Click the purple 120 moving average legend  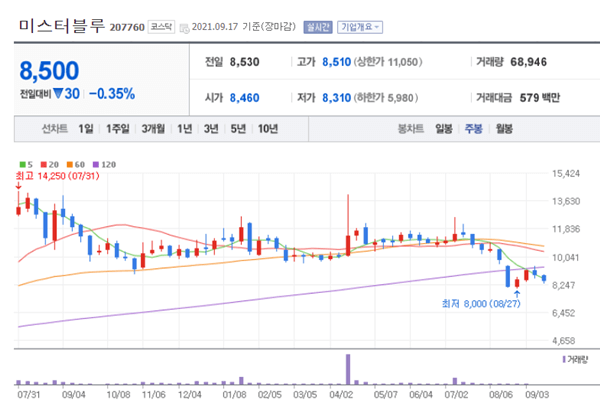pyautogui.click(x=104, y=164)
